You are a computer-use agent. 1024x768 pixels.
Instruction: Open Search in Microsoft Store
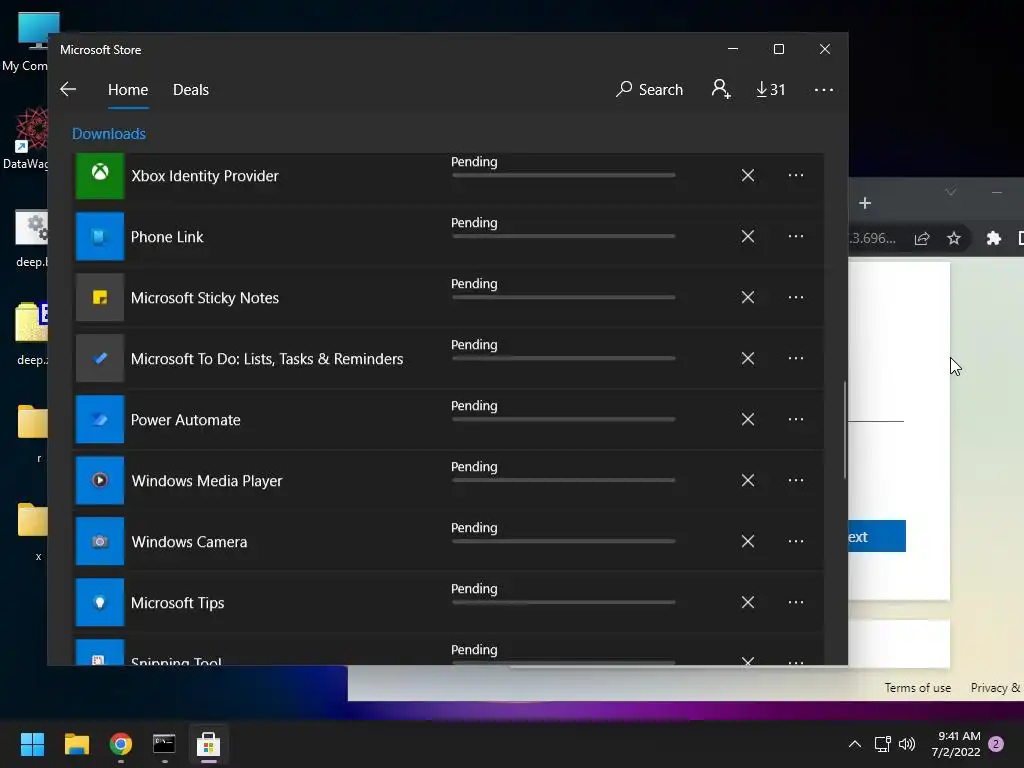coord(649,89)
